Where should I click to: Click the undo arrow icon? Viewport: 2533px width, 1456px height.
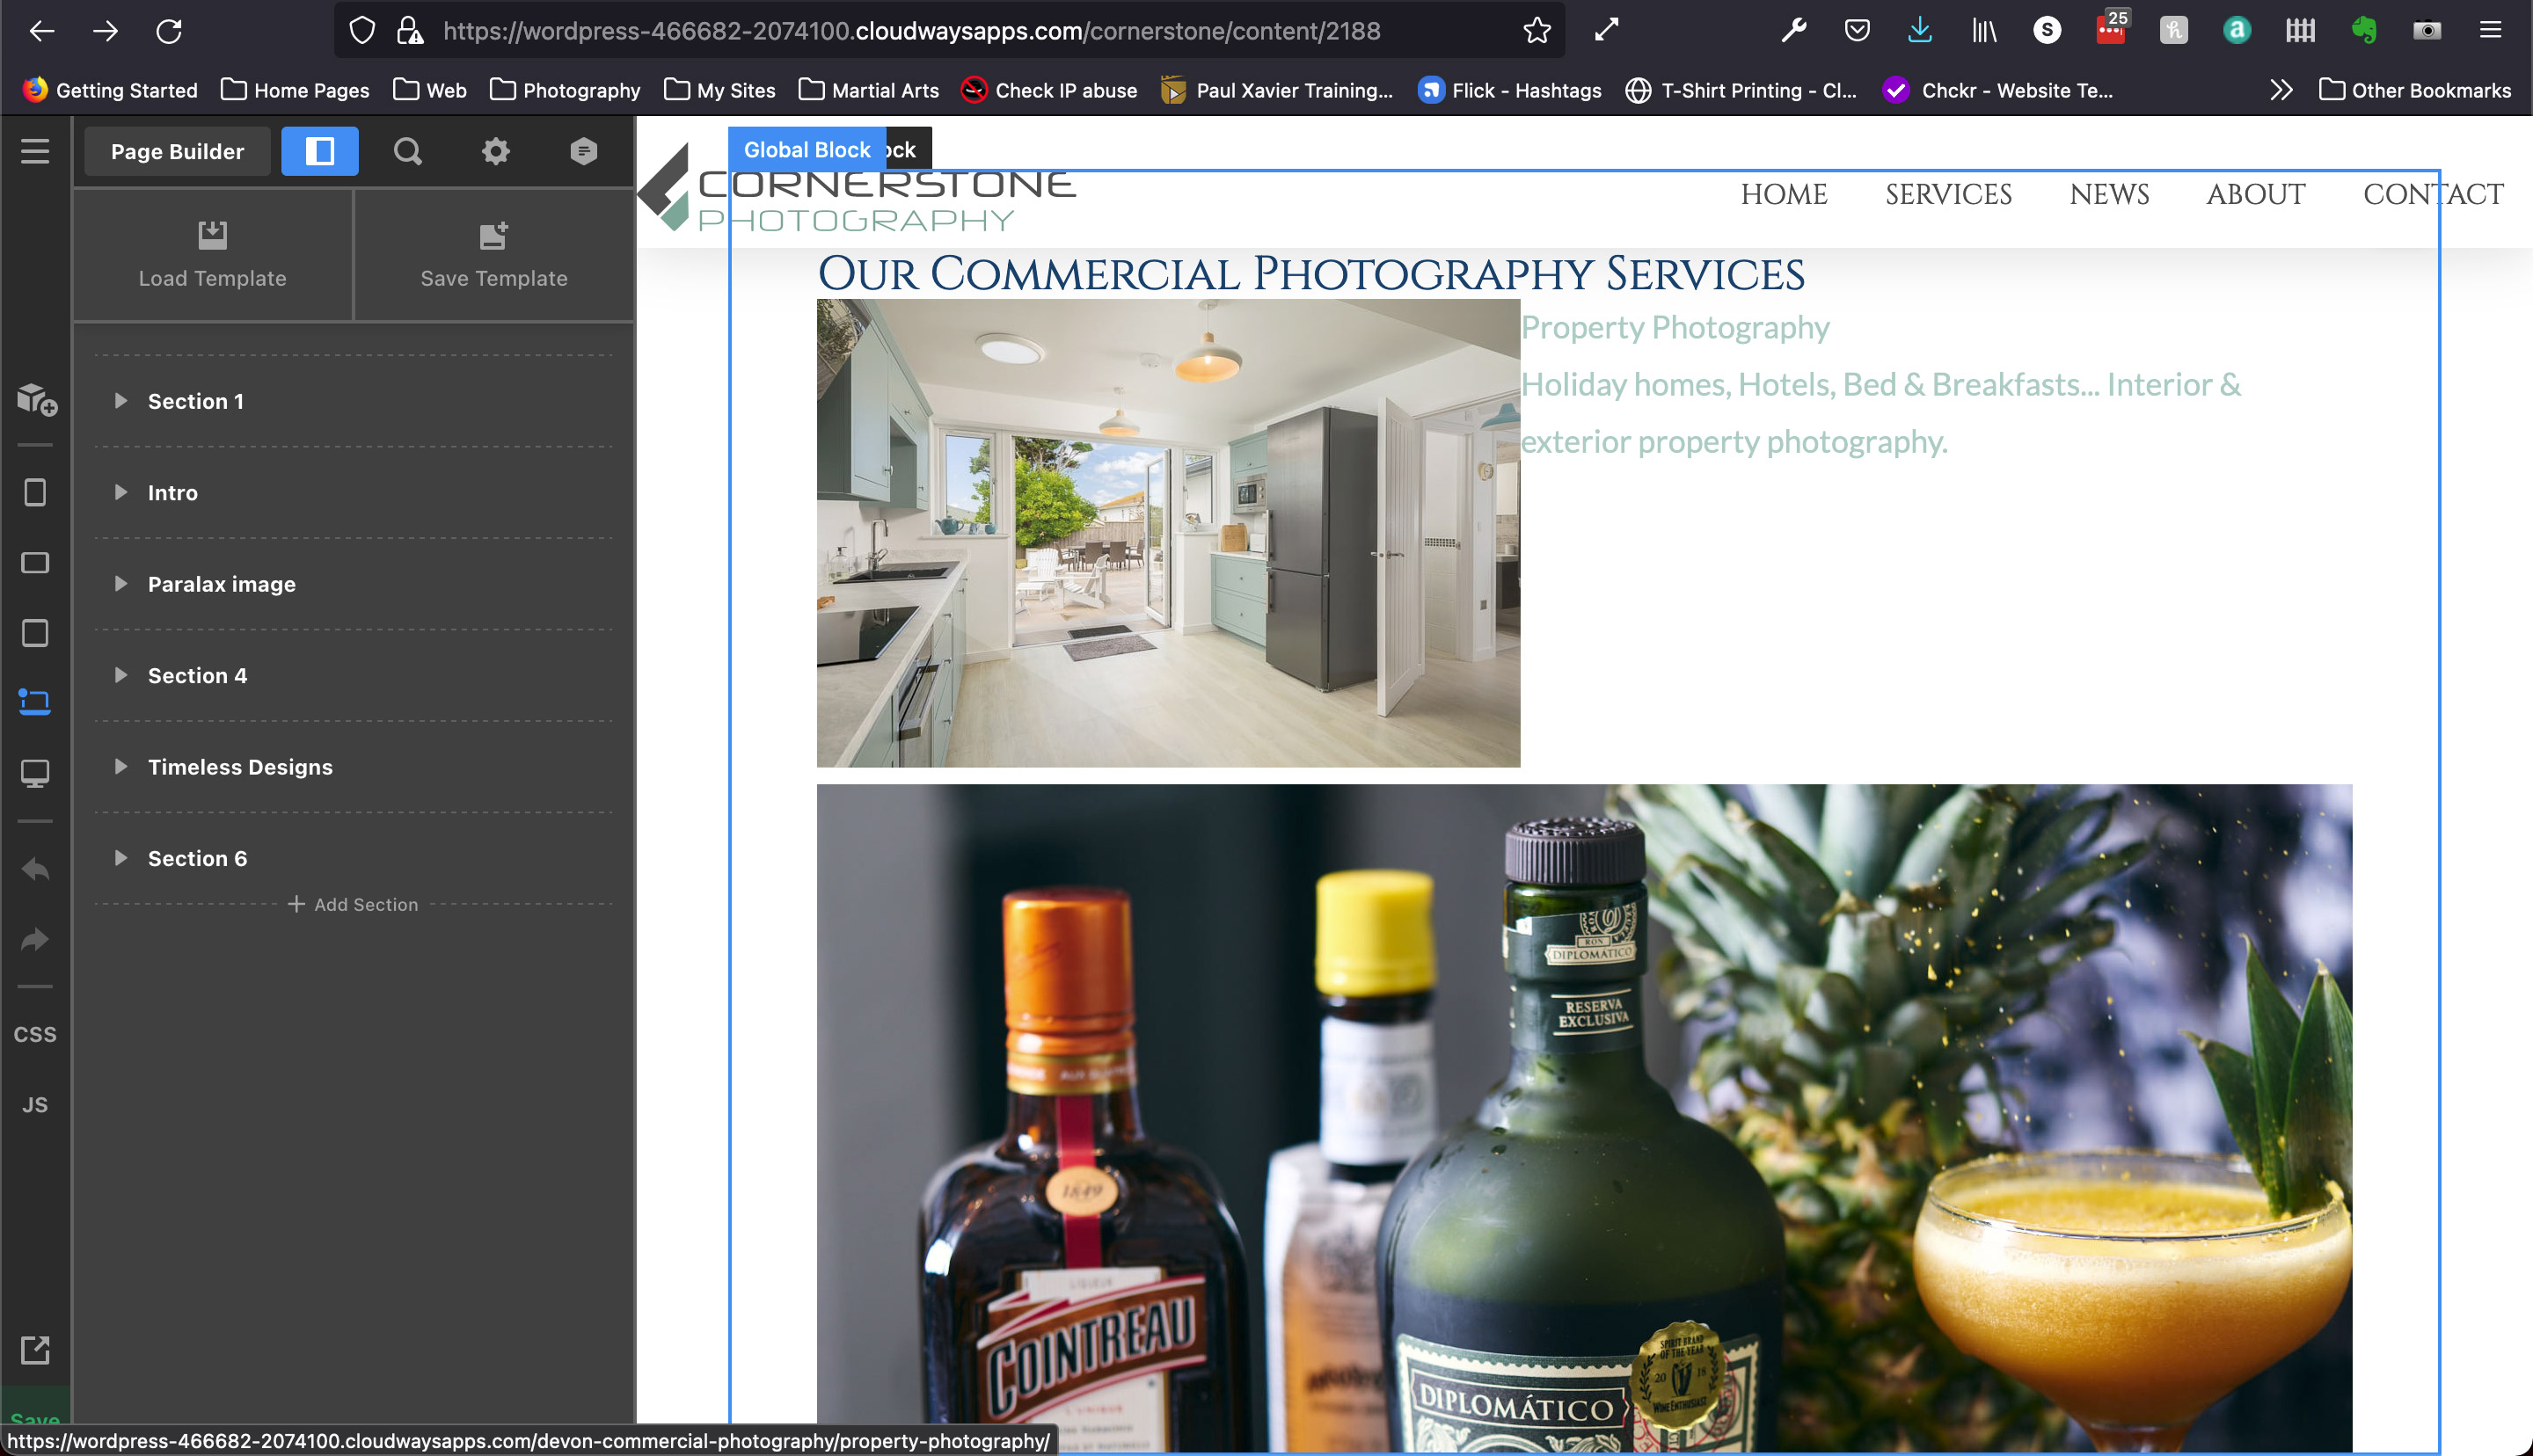coord(35,869)
